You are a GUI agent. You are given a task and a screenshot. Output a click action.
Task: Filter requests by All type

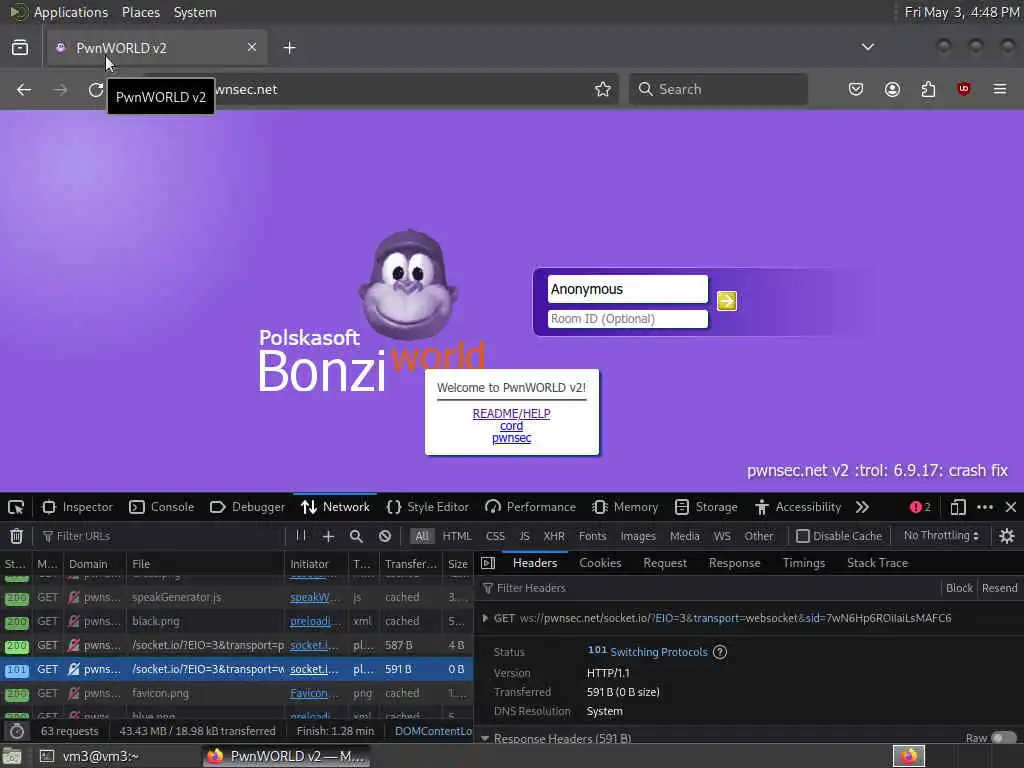[x=423, y=536]
